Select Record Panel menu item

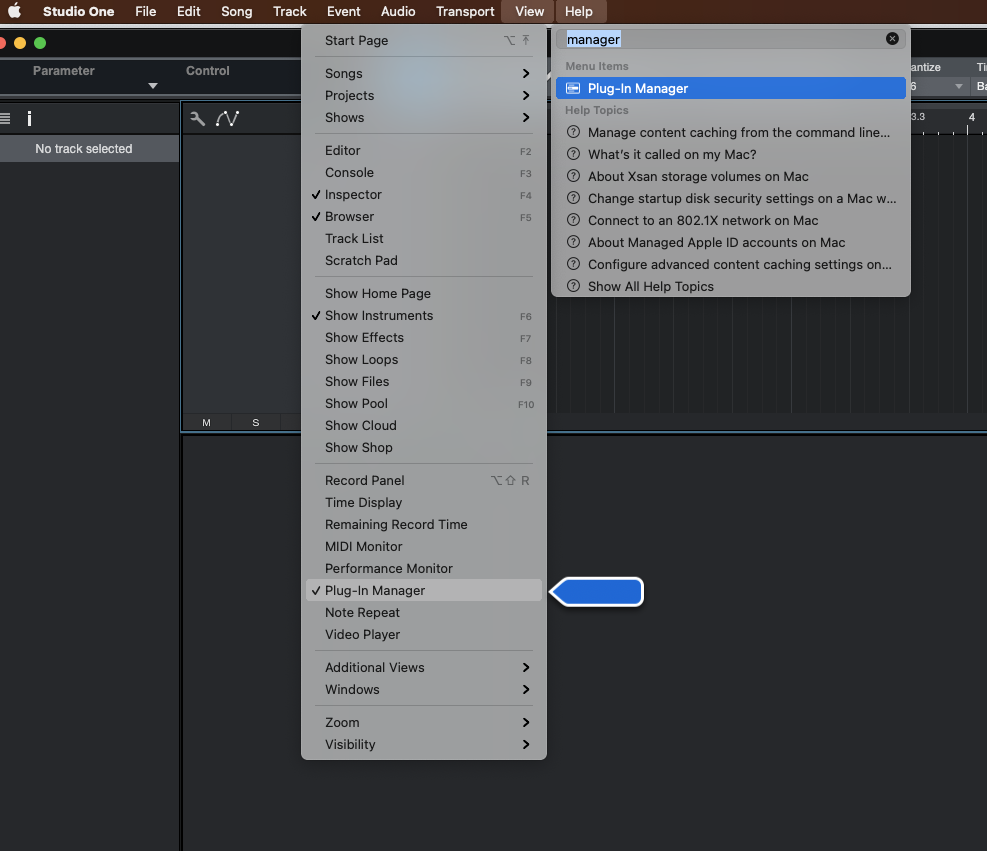coord(424,480)
